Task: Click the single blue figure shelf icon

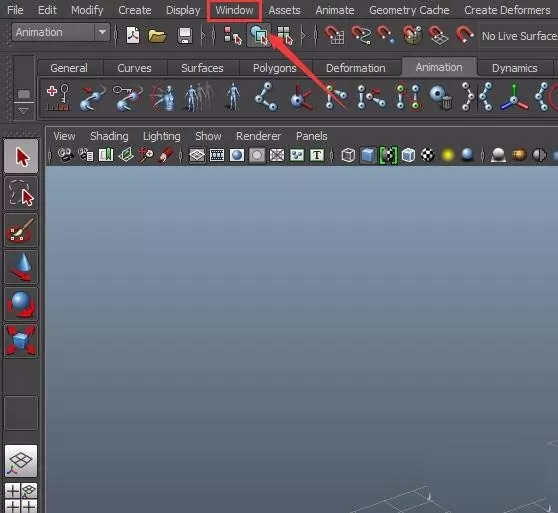Action: 233,97
